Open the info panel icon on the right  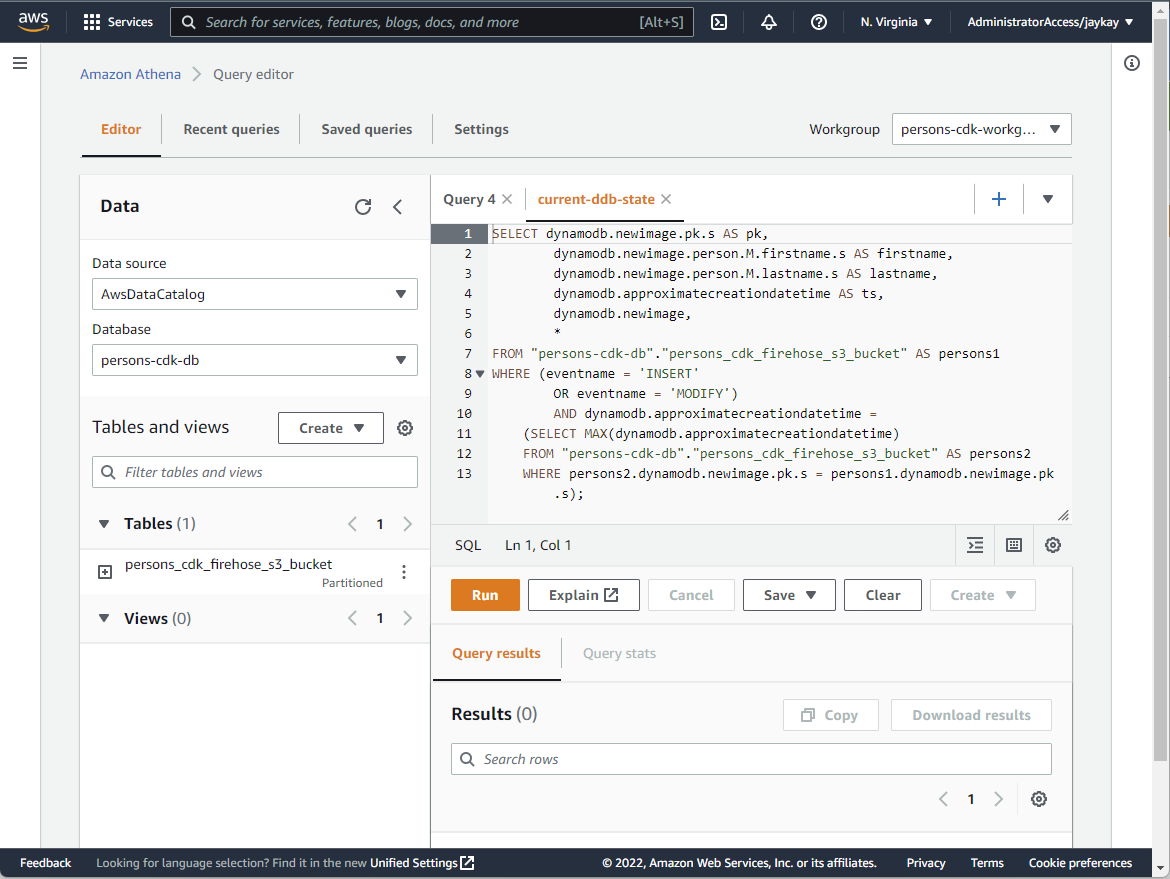point(1131,63)
